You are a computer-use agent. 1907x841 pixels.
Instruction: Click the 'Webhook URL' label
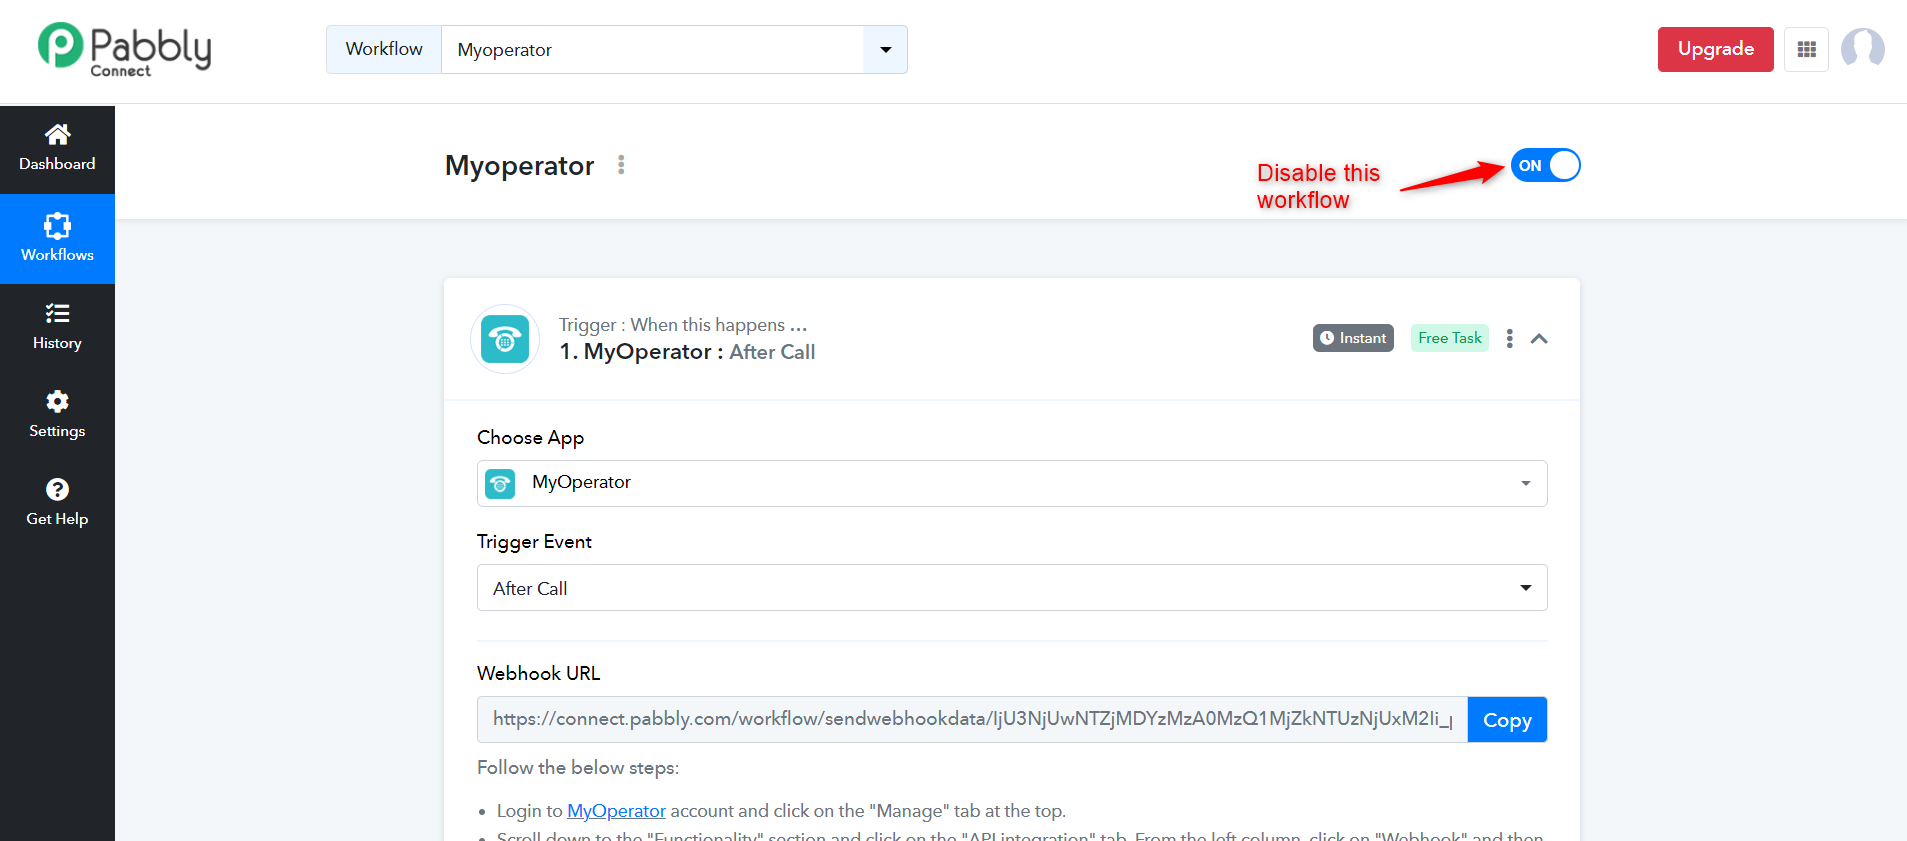coord(538,673)
